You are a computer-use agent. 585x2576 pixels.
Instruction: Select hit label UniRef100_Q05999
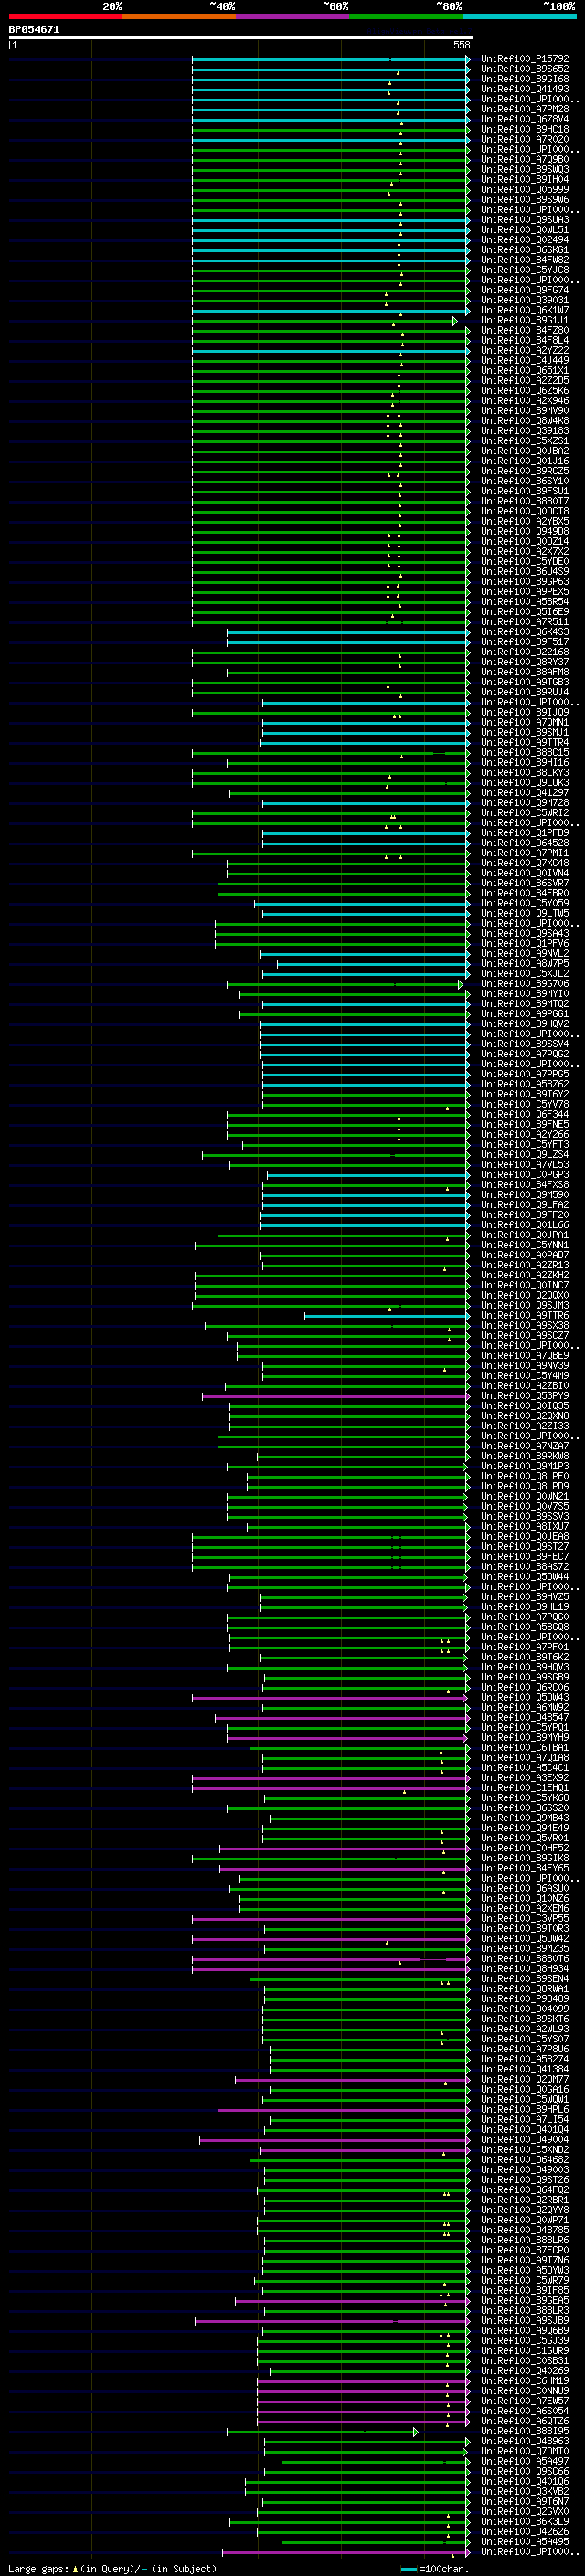point(524,189)
